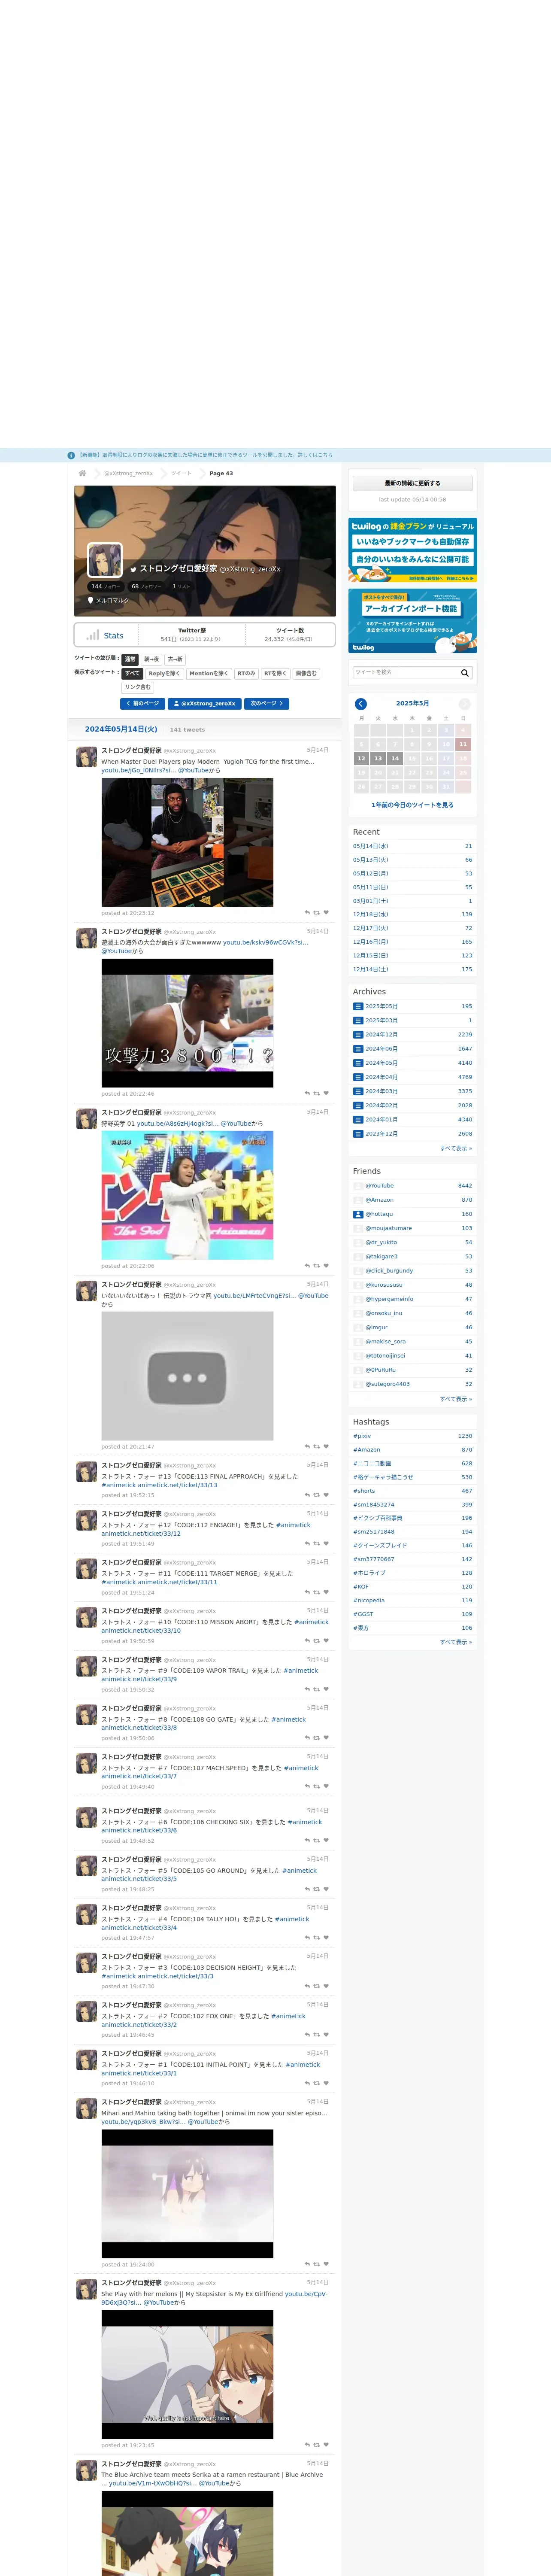Screen dimensions: 551x2576
Task: Like the CODE:110 MISSON ABORT tweet
Action: click(x=326, y=1640)
